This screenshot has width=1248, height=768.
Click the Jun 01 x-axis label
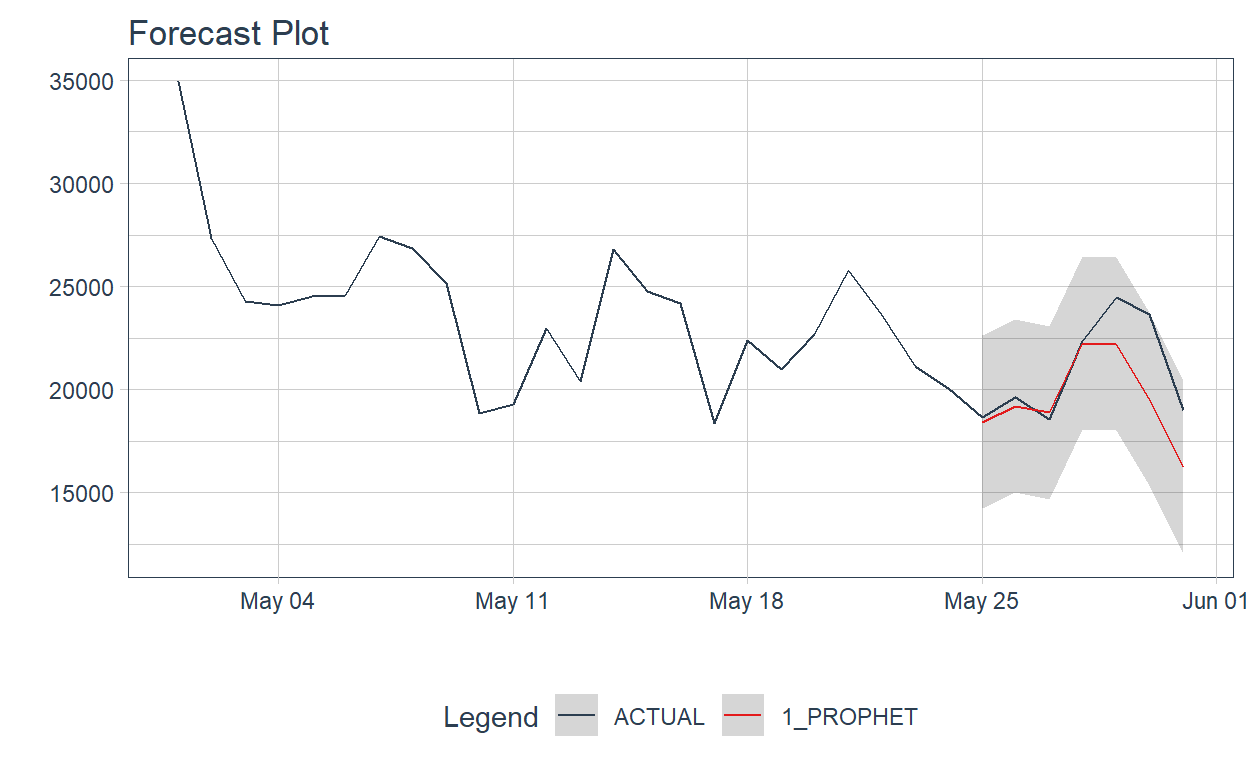[1215, 601]
